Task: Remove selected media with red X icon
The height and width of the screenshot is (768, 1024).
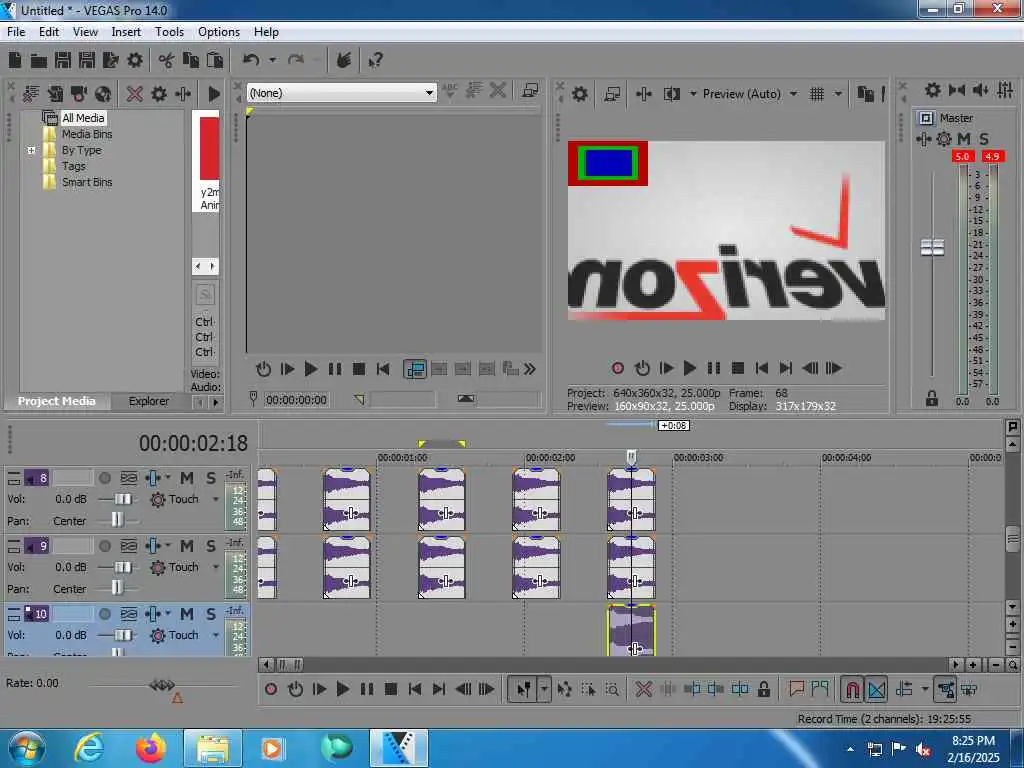Action: click(x=135, y=94)
